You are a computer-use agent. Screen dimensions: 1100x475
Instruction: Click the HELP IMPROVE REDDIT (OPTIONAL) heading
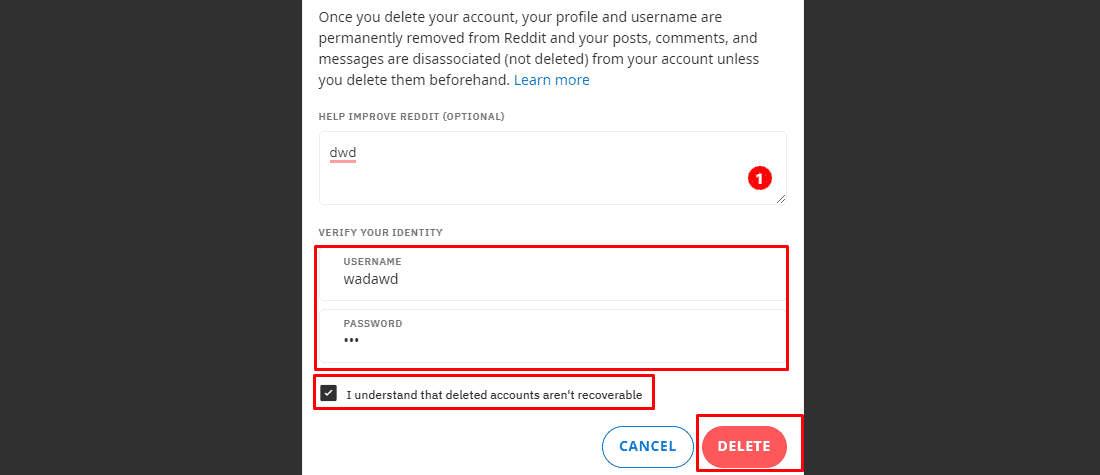[411, 116]
